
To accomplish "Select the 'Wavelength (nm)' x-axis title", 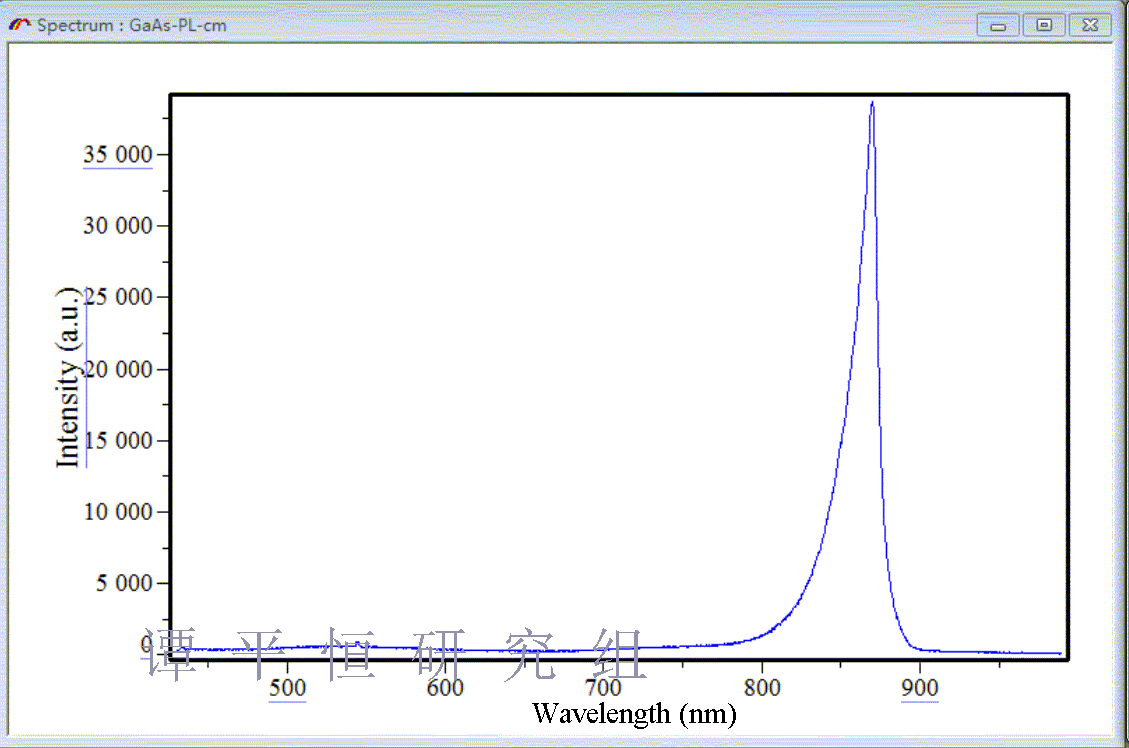I will [634, 713].
